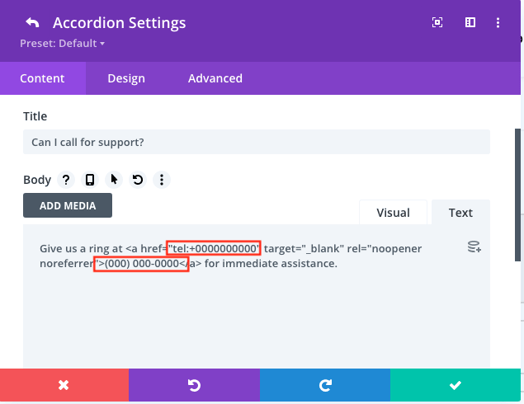The height and width of the screenshot is (404, 524).
Task: Select the Content tab
Action: pyautogui.click(x=42, y=79)
